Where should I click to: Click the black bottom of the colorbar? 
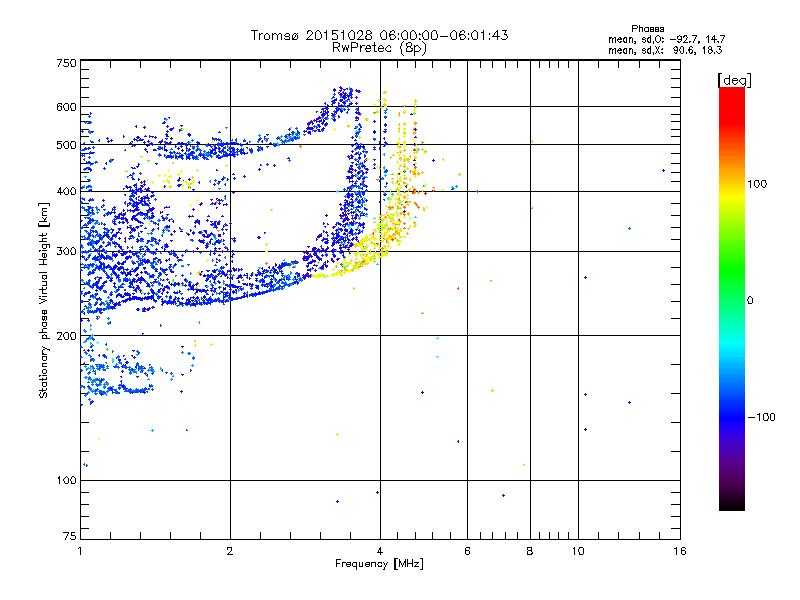(x=732, y=503)
